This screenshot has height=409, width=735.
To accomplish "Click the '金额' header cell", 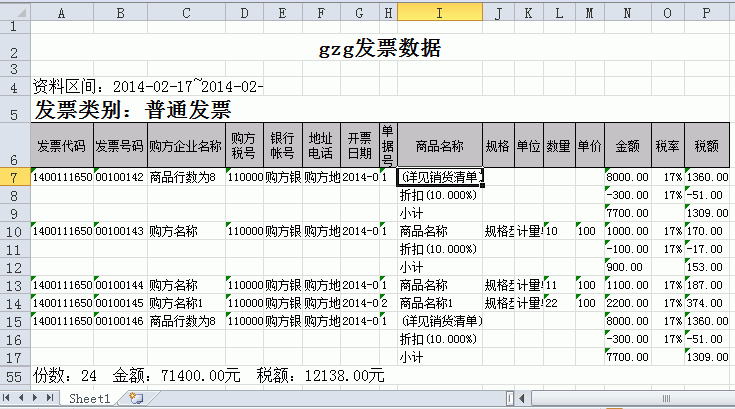I will tap(628, 146).
